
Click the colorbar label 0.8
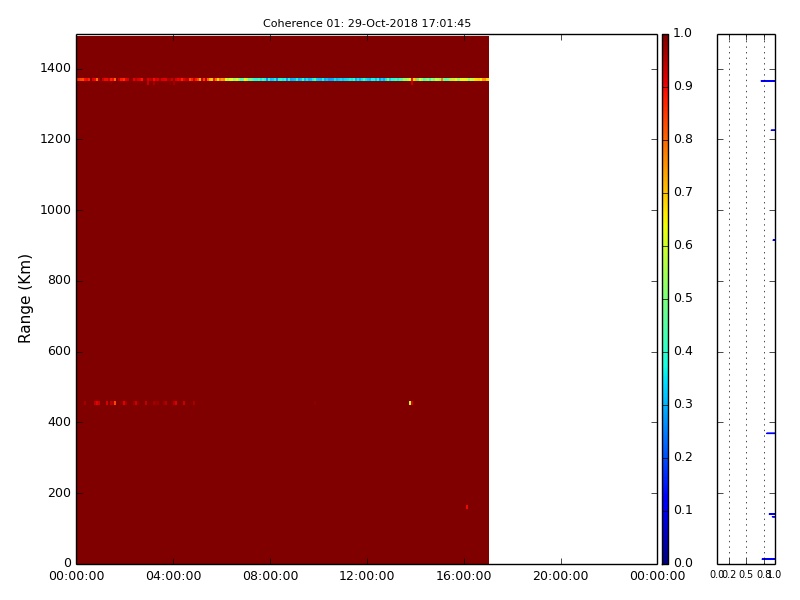pos(683,139)
